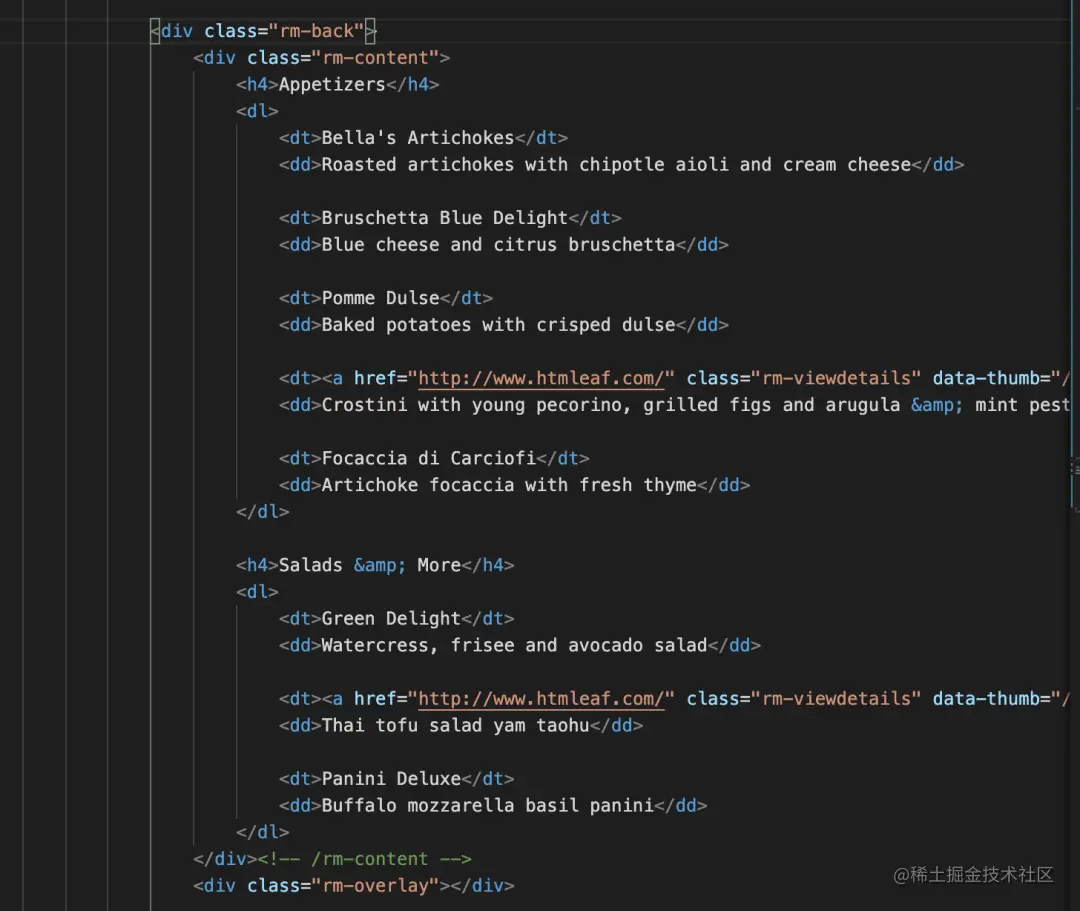The height and width of the screenshot is (911, 1080).
Task: Click Buffalo mozzarella basil panini line
Action: (493, 806)
